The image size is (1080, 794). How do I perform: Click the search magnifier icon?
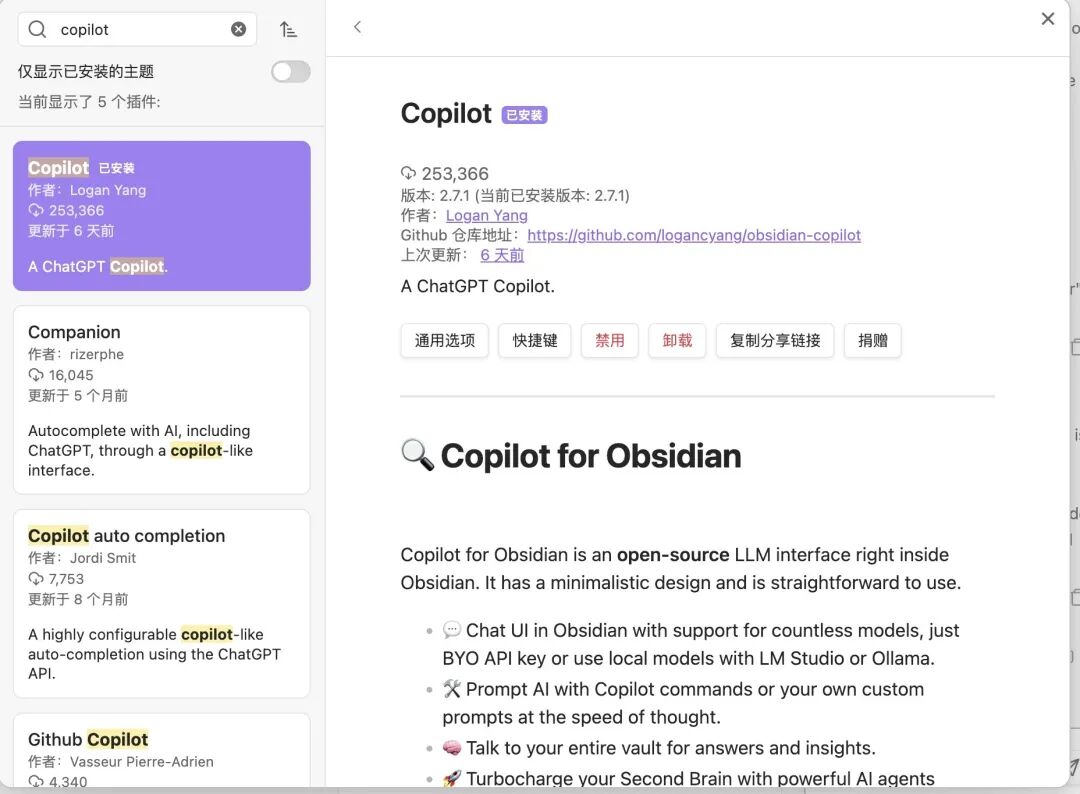[37, 29]
